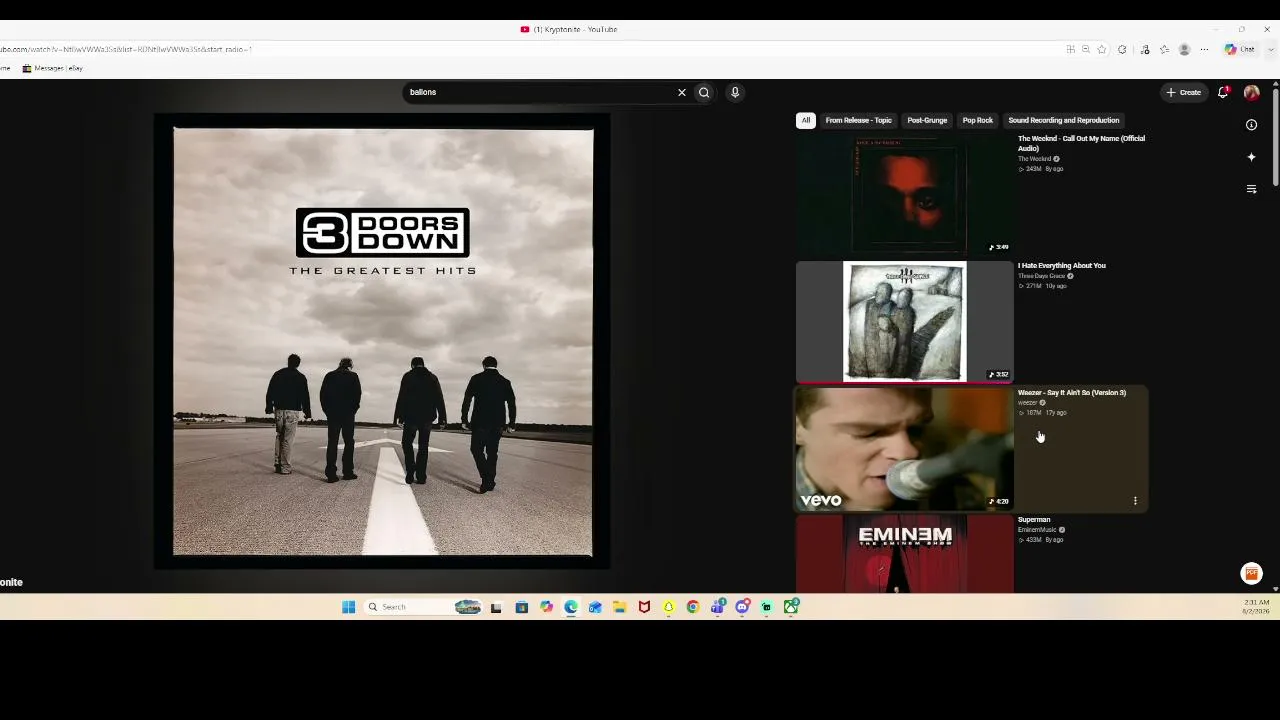Open the sparkle Ask AI icon
This screenshot has width=1280, height=720.
pyautogui.click(x=1251, y=157)
